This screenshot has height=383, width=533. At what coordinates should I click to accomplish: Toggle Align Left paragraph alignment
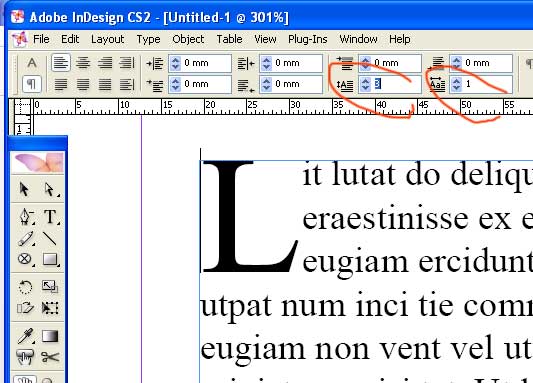[61, 63]
